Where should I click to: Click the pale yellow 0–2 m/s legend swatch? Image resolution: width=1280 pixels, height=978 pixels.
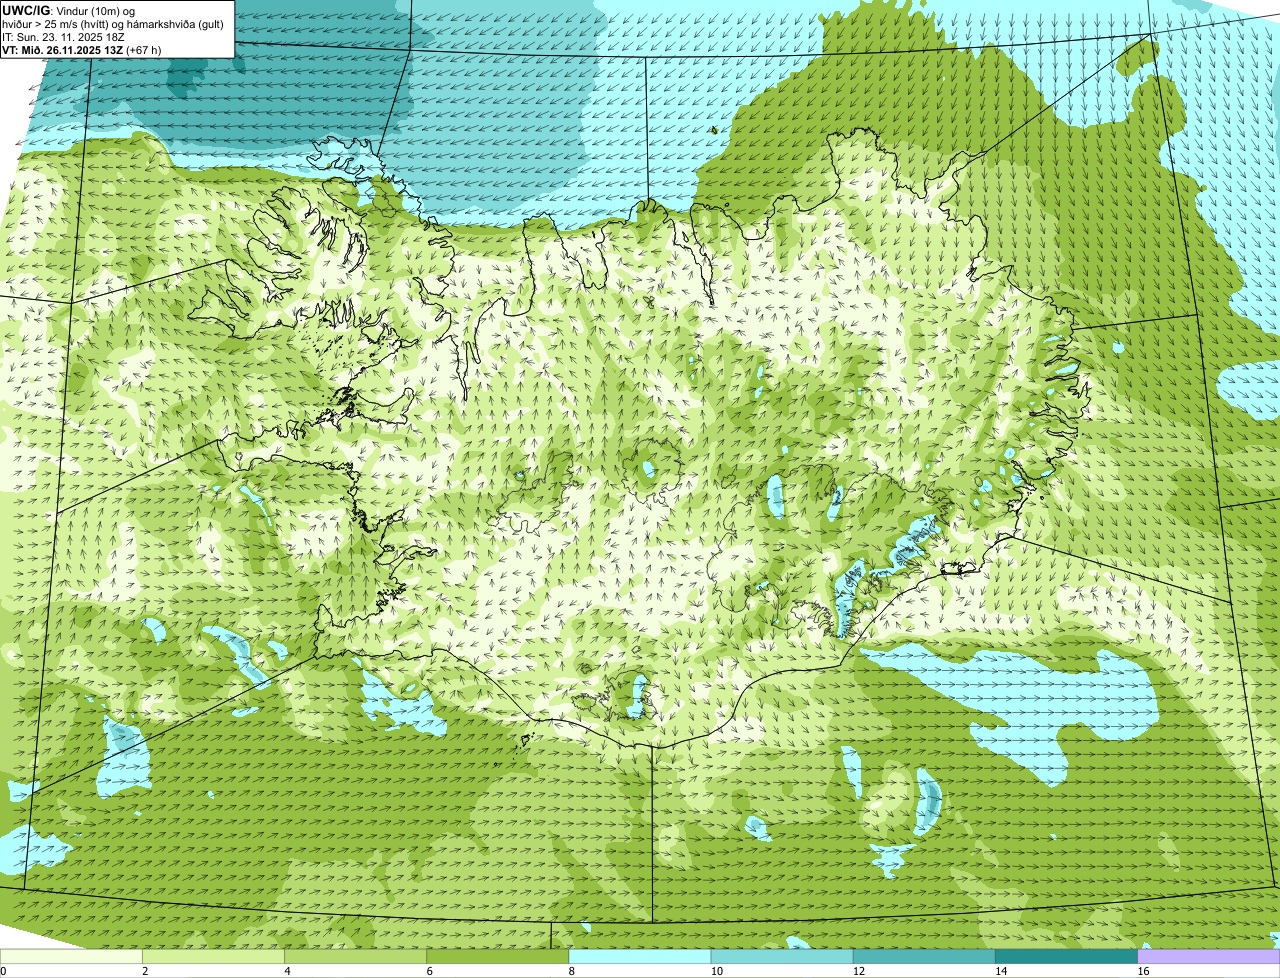point(71,957)
